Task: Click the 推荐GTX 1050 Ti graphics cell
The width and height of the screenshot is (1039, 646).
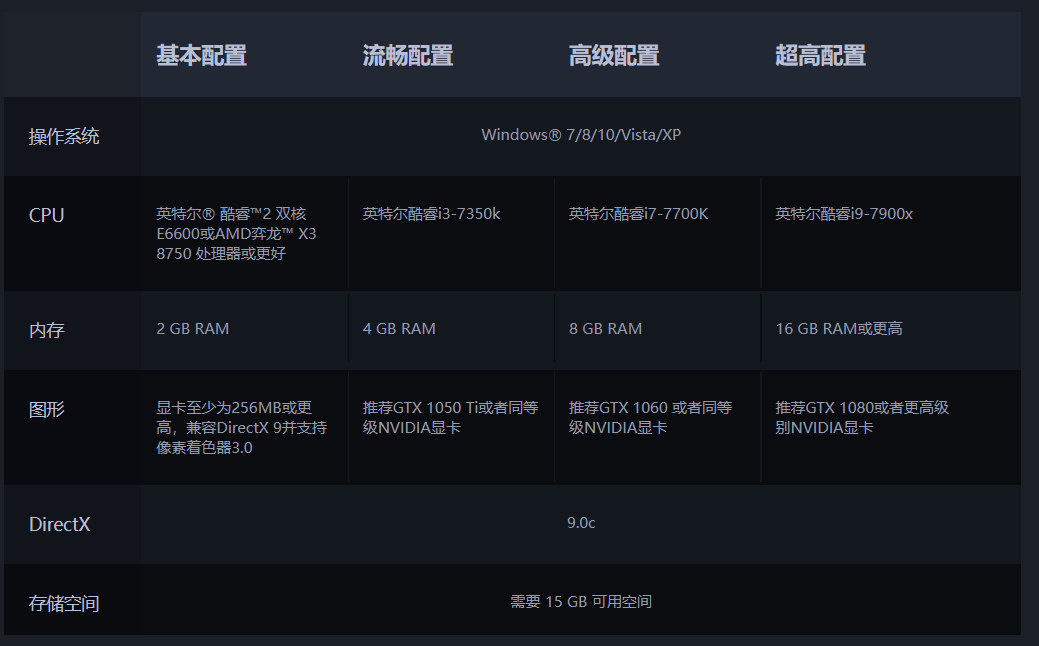Action: click(451, 417)
